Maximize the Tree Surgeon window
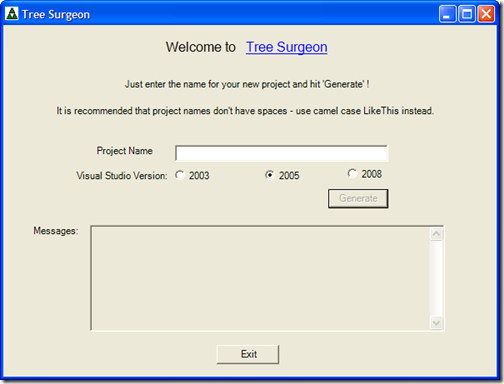 tap(467, 14)
